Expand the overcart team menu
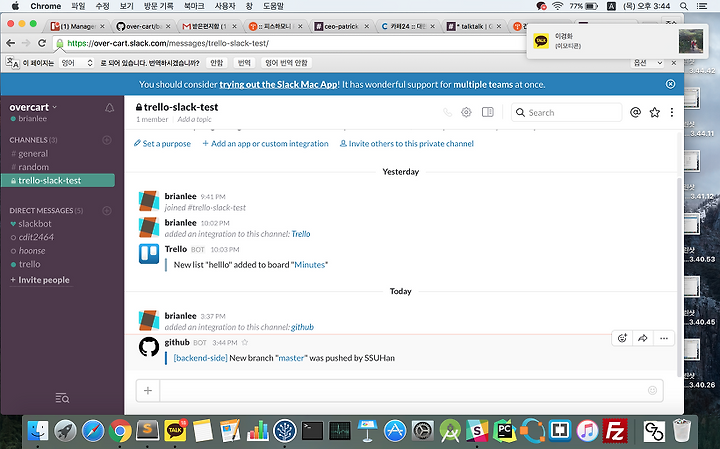 [x=33, y=107]
